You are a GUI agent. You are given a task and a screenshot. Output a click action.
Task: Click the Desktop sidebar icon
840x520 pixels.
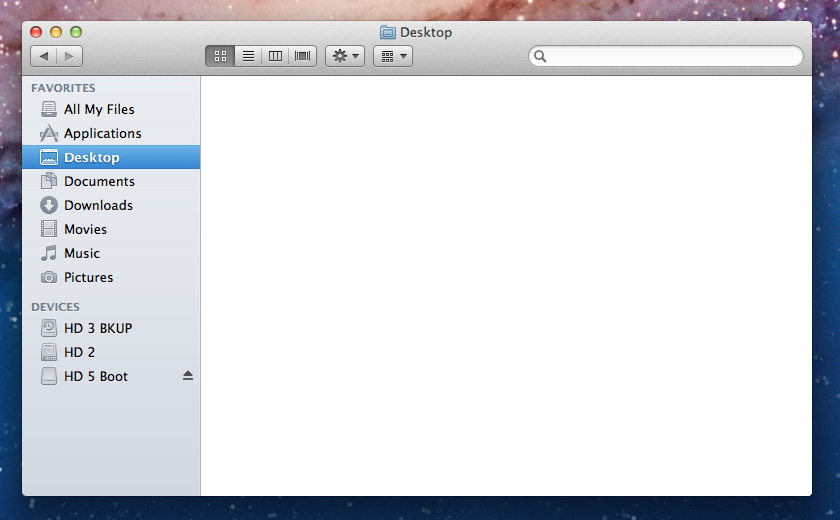click(x=49, y=157)
